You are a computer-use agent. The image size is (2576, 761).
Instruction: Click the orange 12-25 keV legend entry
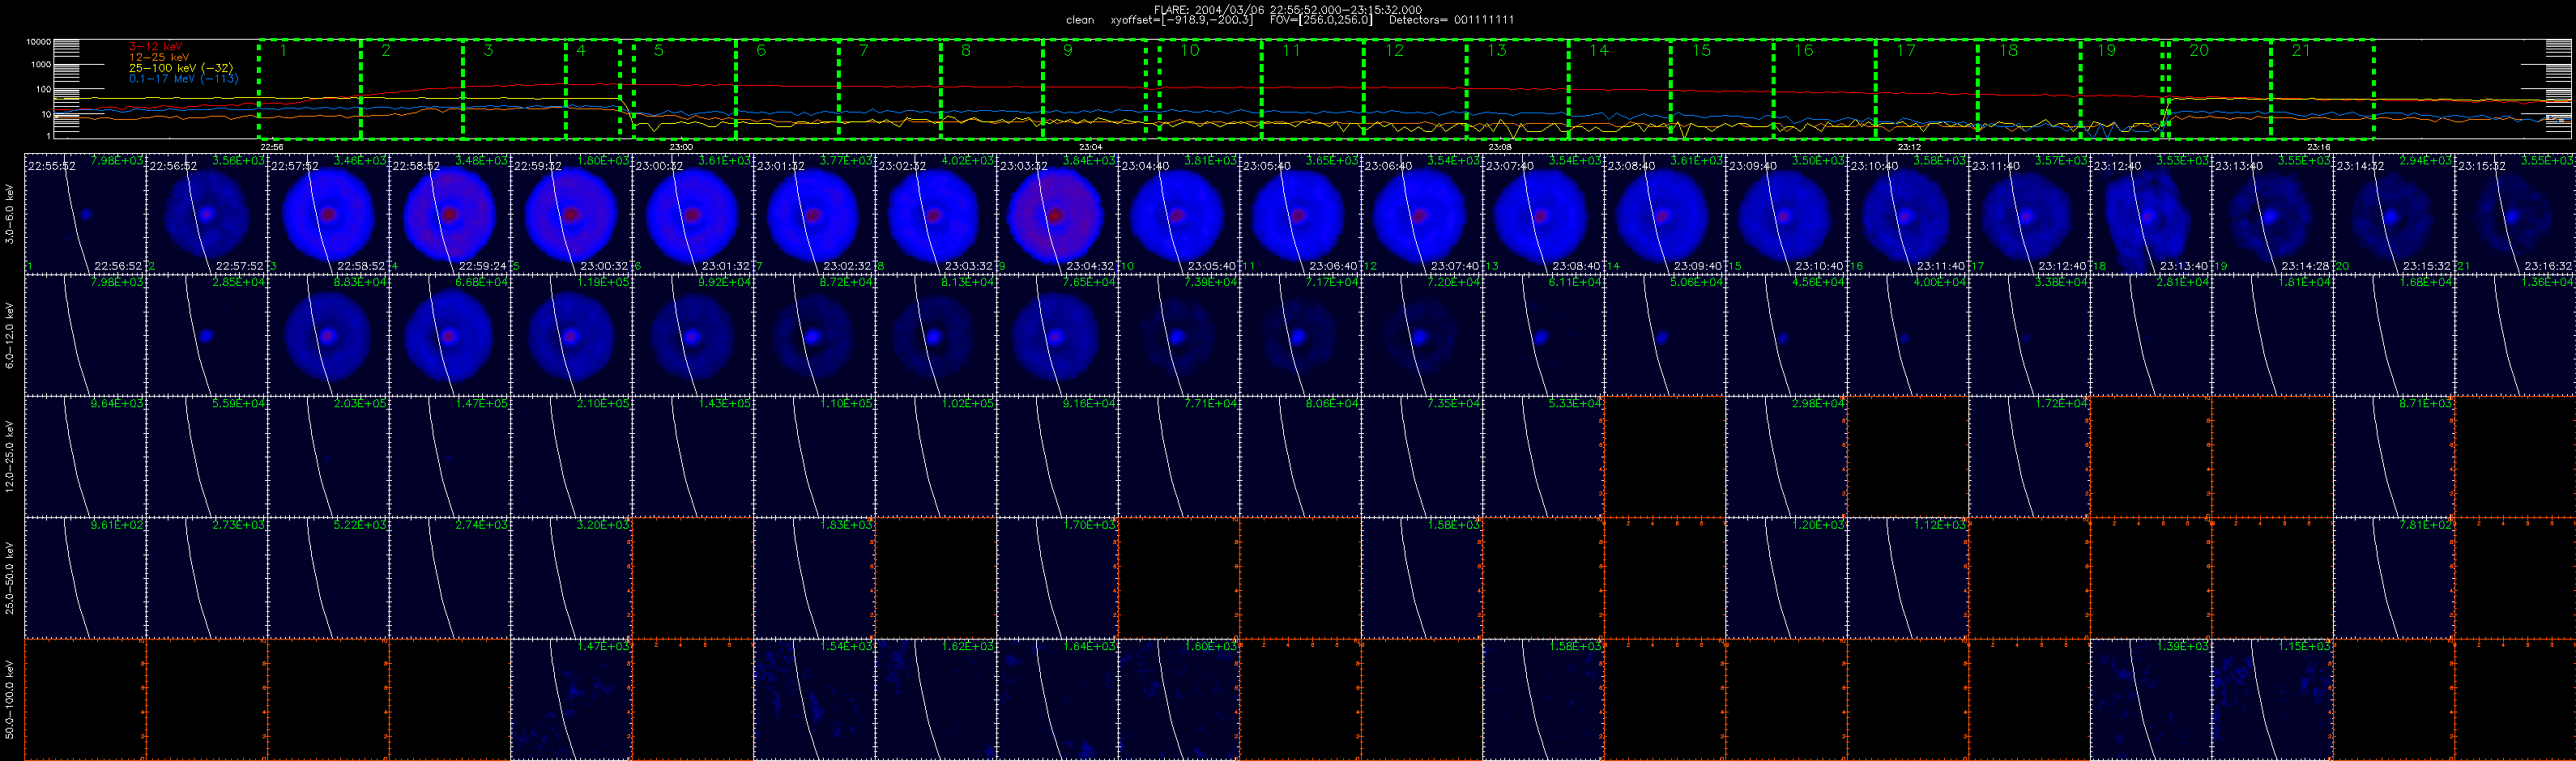[159, 57]
